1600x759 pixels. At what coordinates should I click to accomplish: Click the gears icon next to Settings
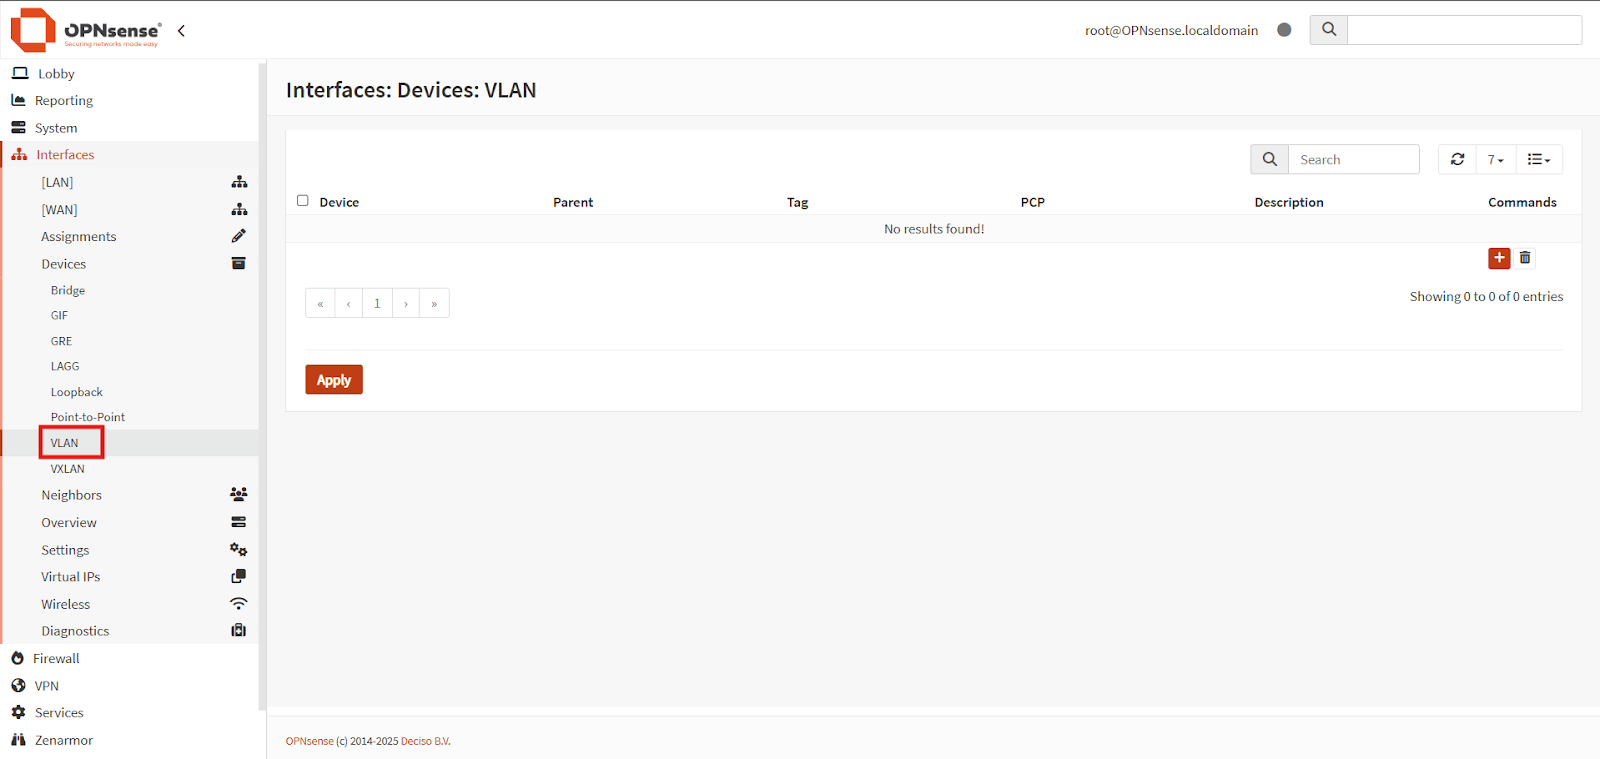pos(238,549)
